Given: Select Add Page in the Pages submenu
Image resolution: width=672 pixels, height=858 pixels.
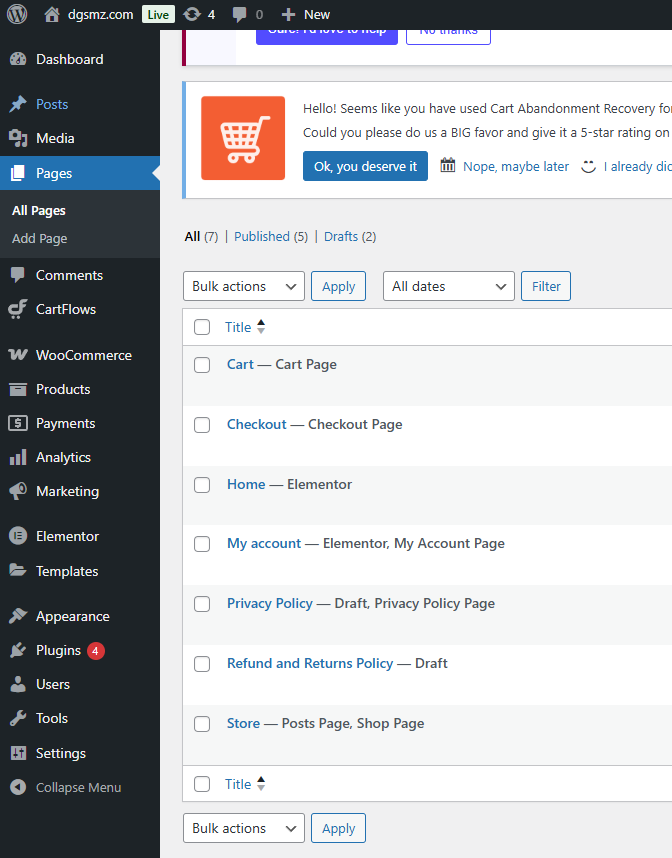Looking at the screenshot, I should (x=40, y=238).
